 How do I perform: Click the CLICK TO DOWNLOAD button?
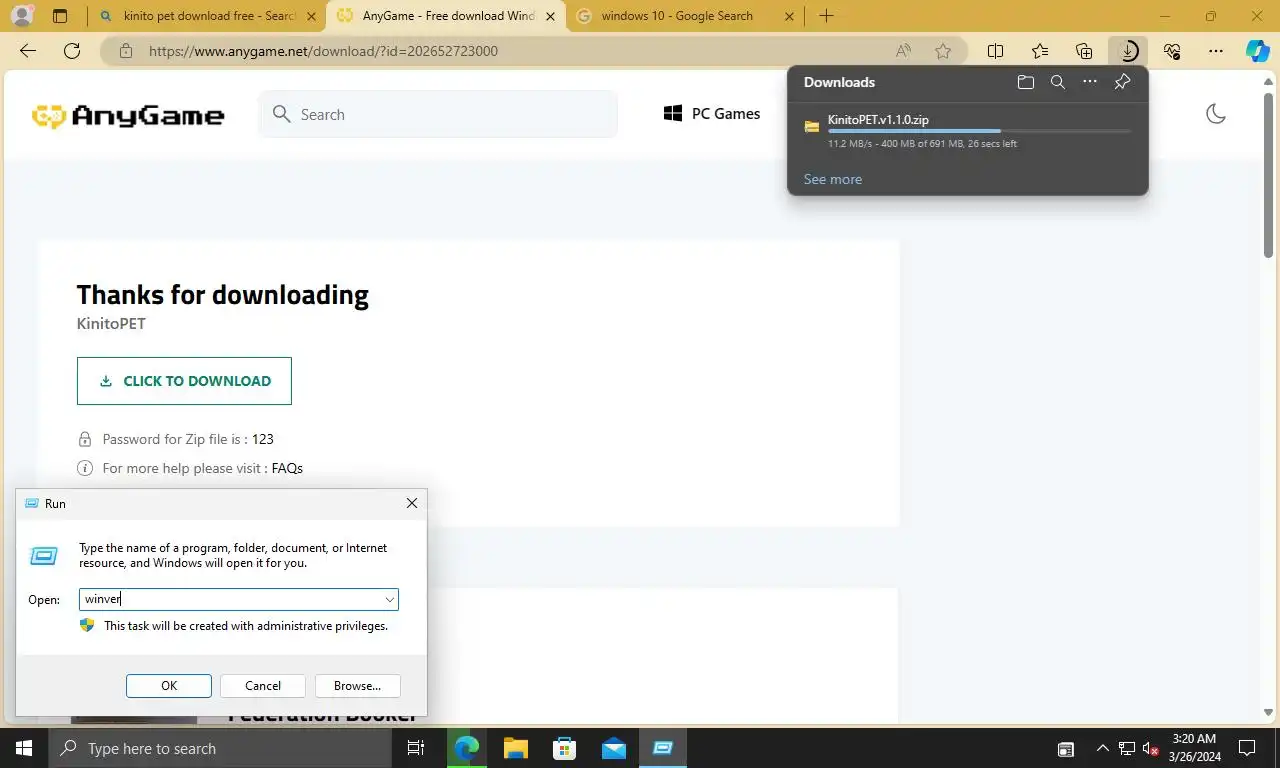(x=184, y=381)
